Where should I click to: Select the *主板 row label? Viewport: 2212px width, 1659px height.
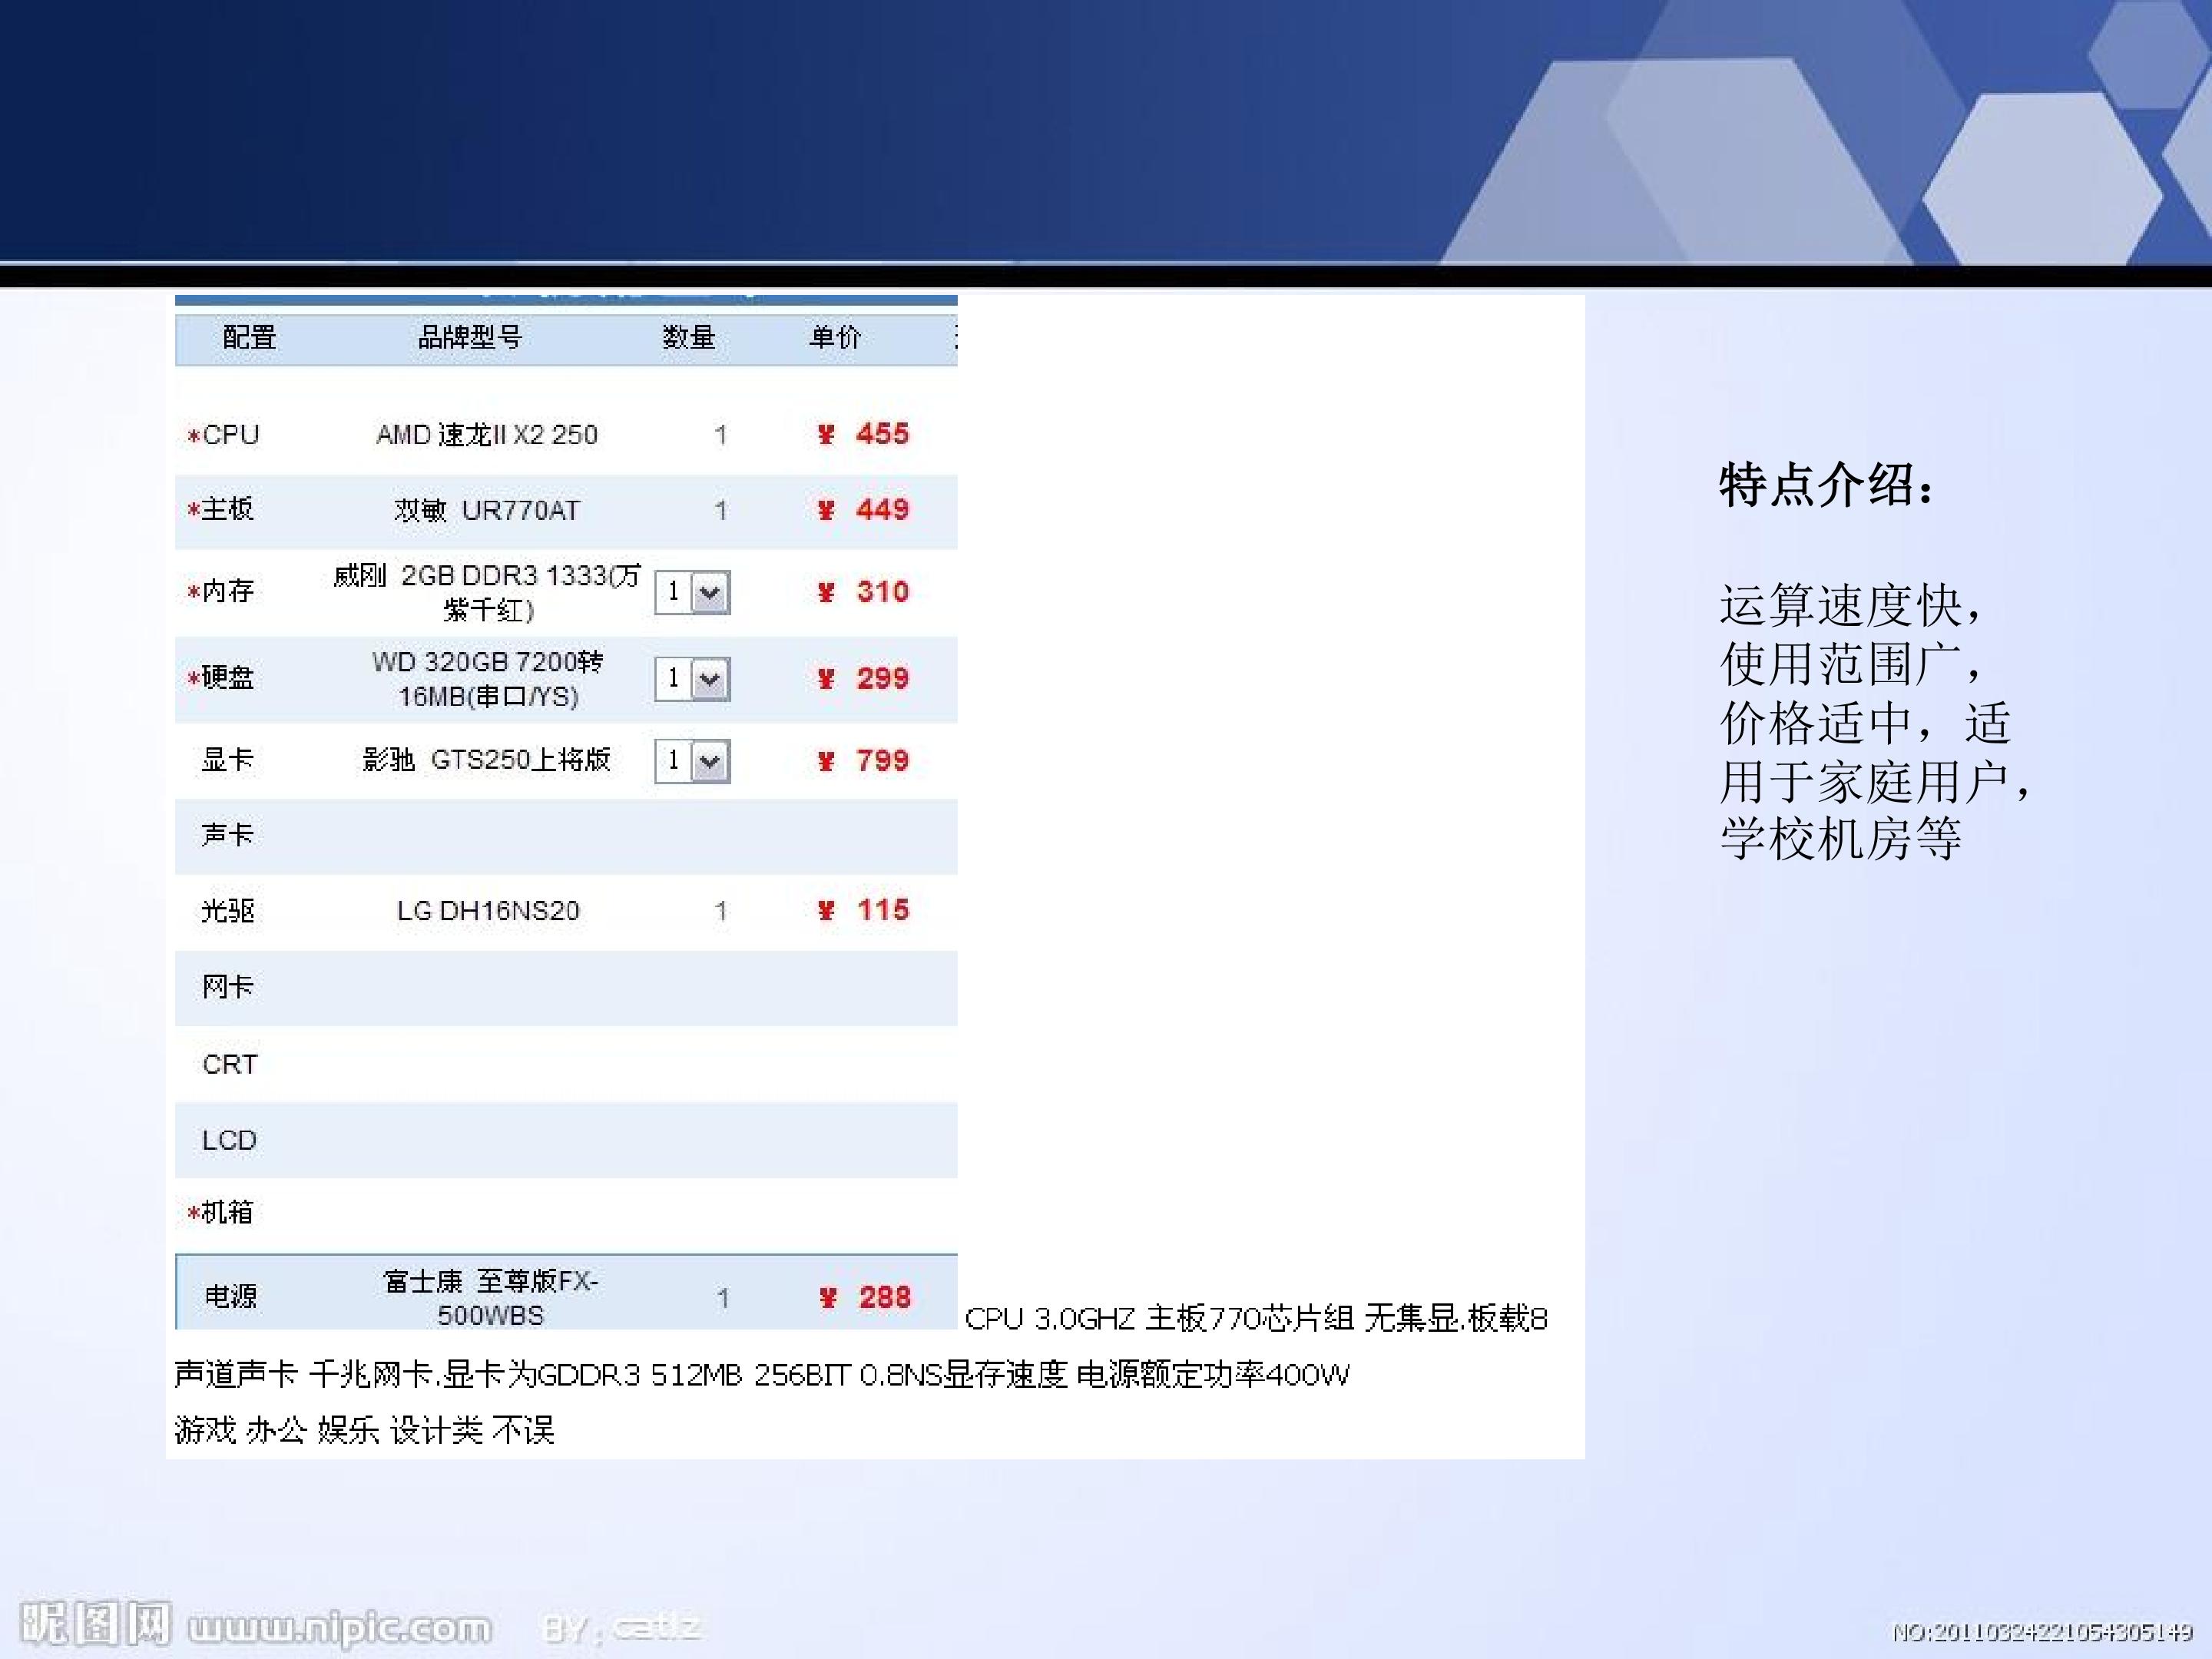pos(220,510)
